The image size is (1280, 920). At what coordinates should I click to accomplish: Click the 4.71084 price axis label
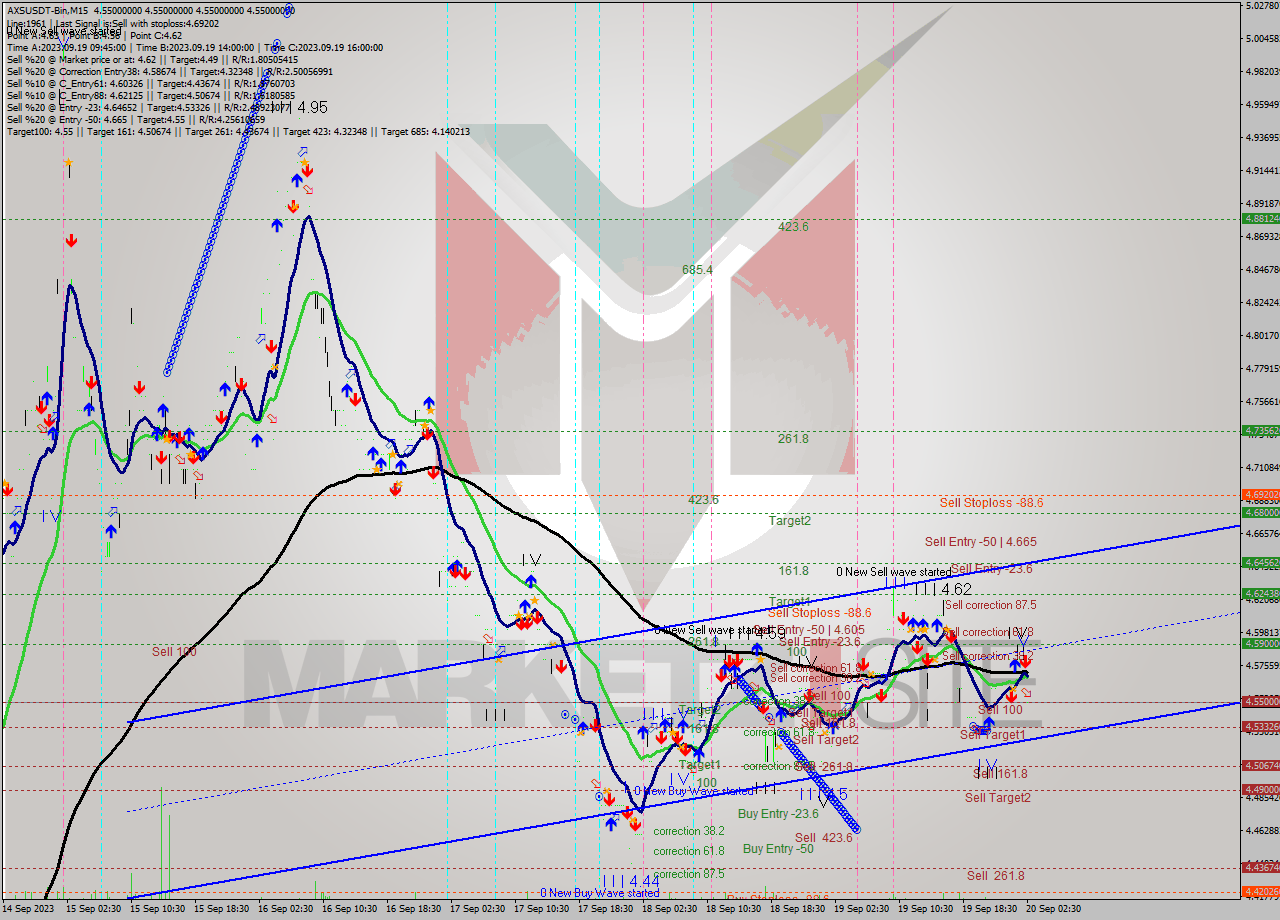point(1261,467)
